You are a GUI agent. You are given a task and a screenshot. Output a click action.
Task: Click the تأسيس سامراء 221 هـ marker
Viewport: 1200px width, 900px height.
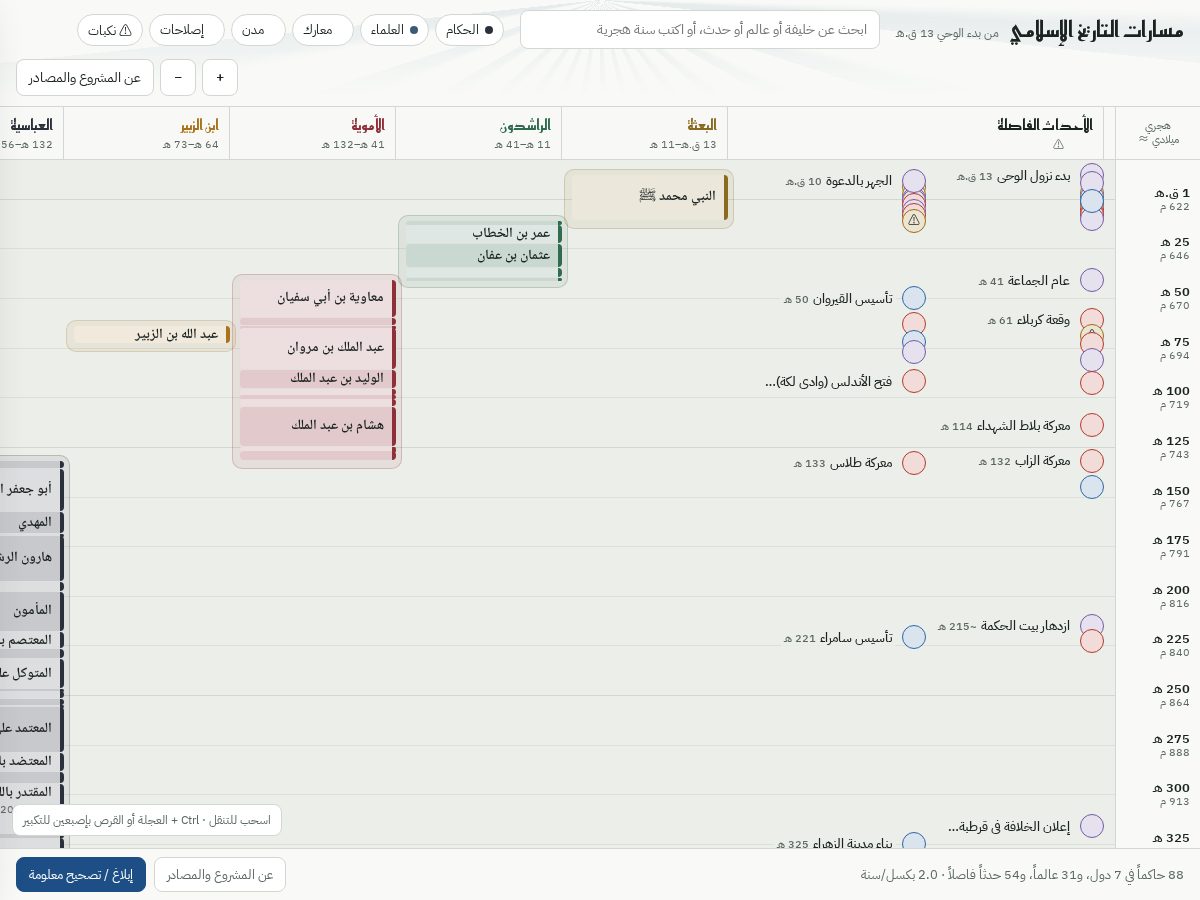914,637
